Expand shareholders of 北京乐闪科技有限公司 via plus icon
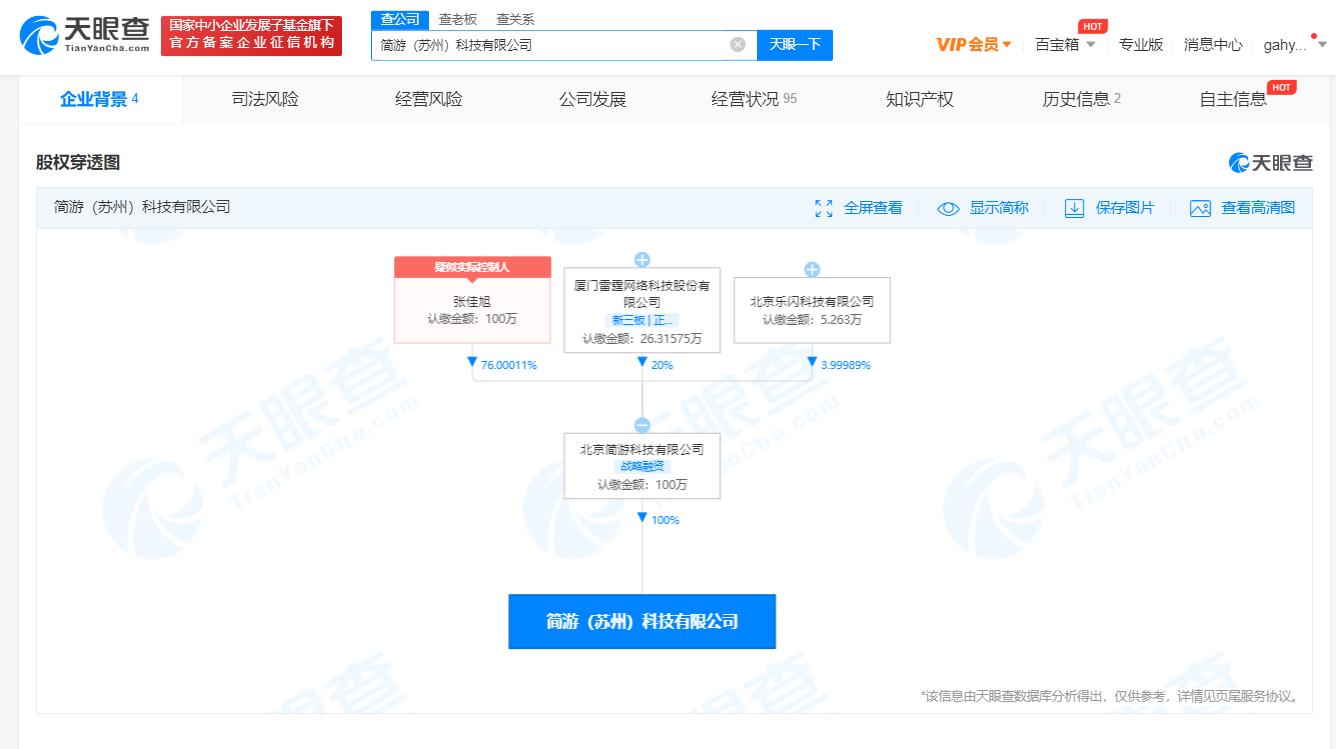 coord(812,268)
